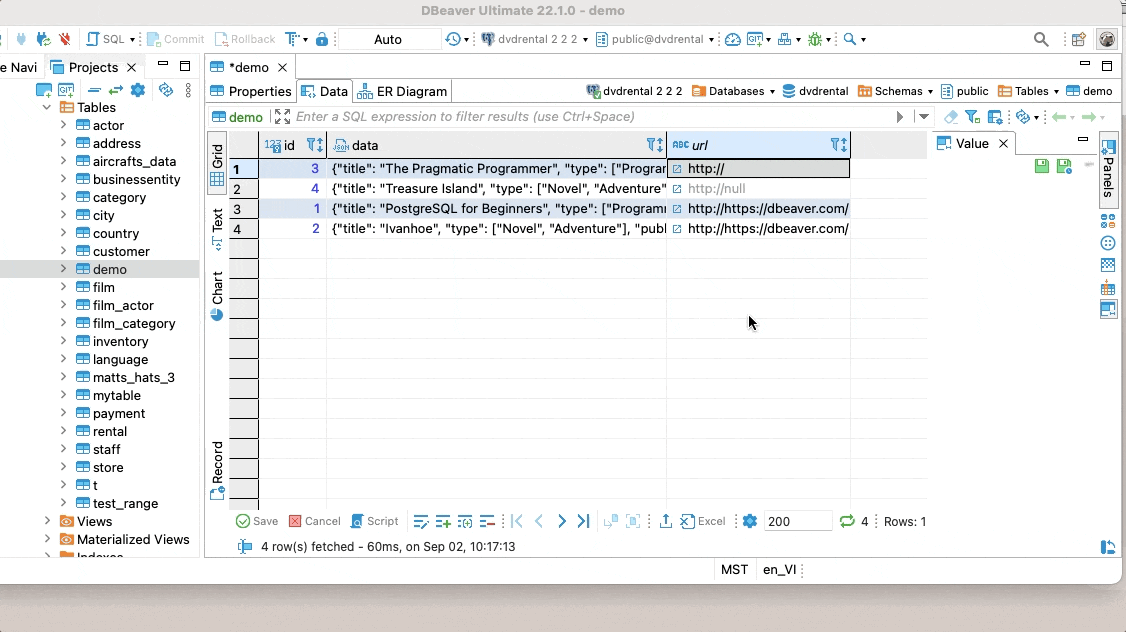Select the matts_hats_3 table

(x=134, y=377)
